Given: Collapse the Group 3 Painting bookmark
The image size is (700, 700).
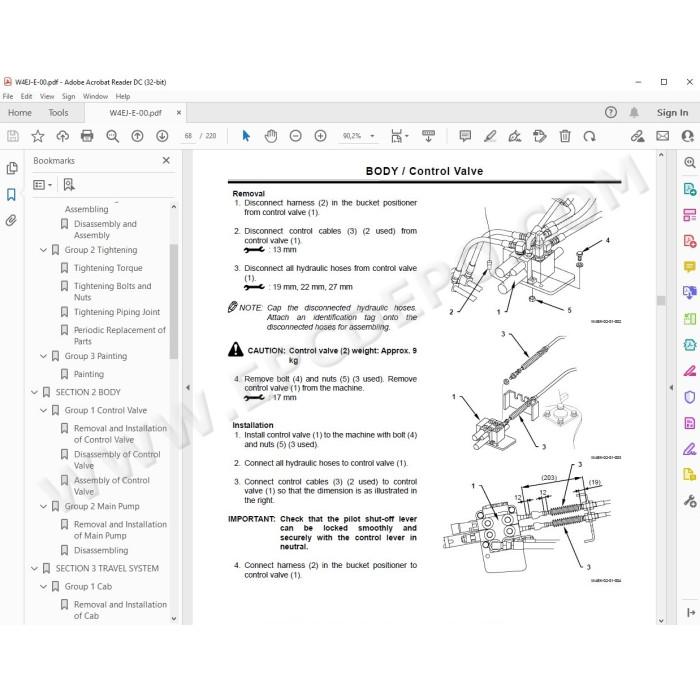Looking at the screenshot, I should [43, 356].
